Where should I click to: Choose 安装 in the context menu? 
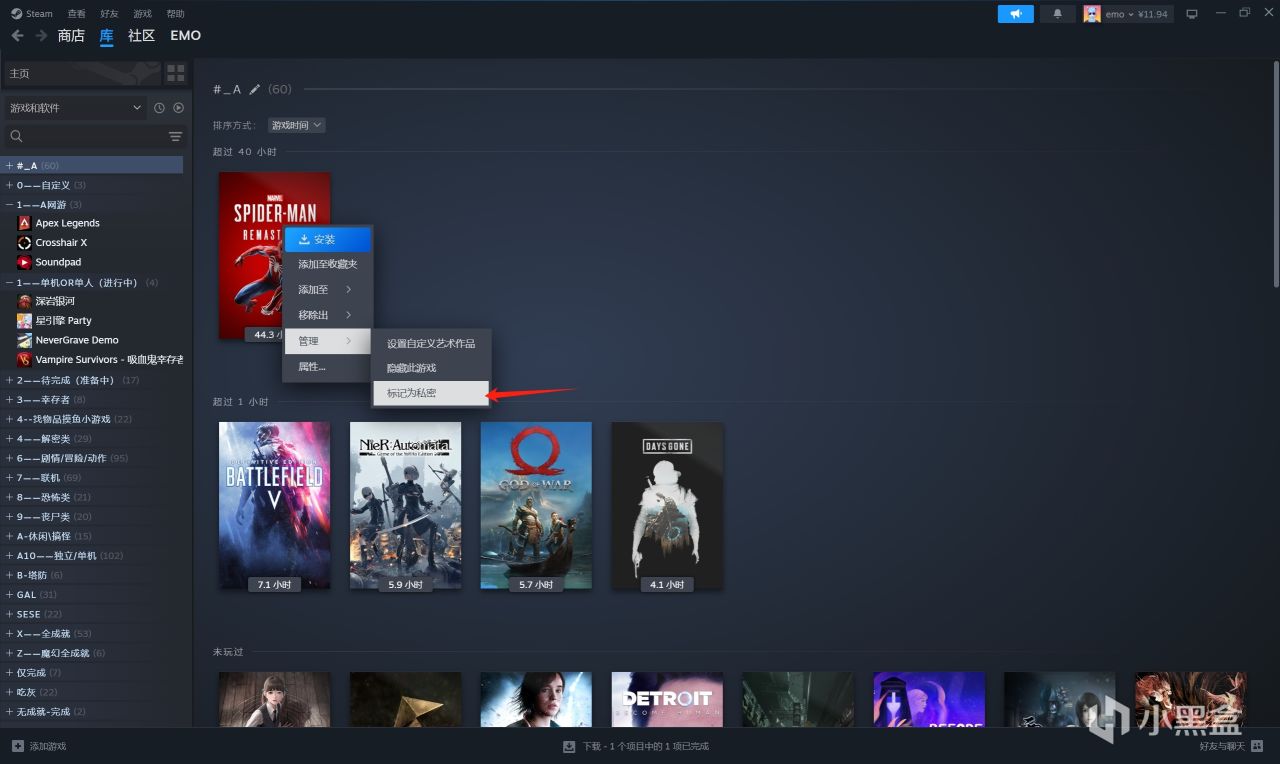coord(328,239)
